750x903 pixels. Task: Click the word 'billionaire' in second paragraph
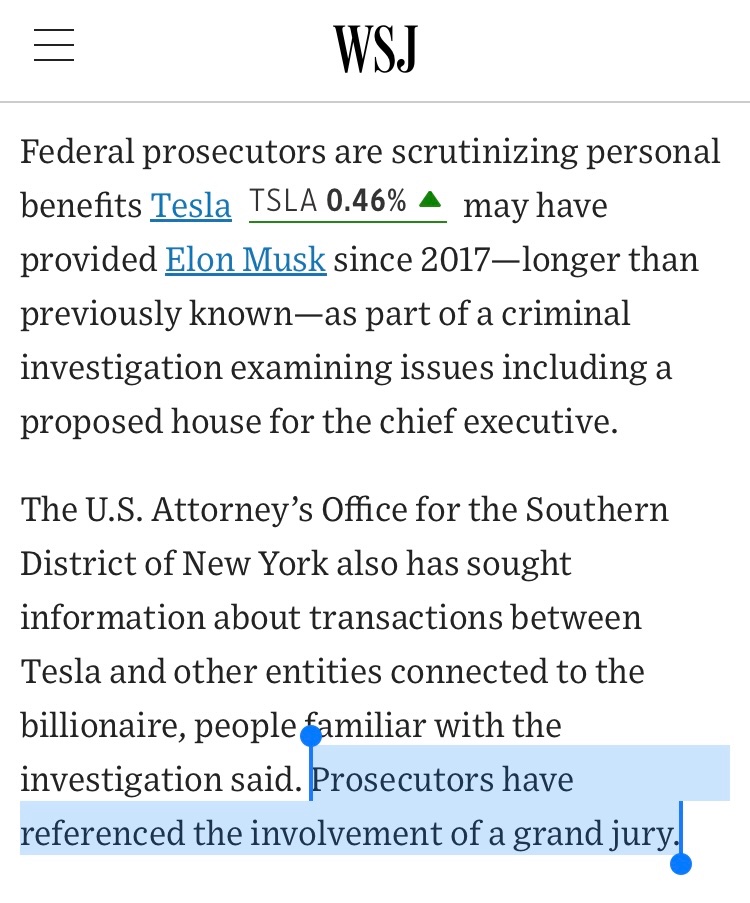(x=103, y=726)
